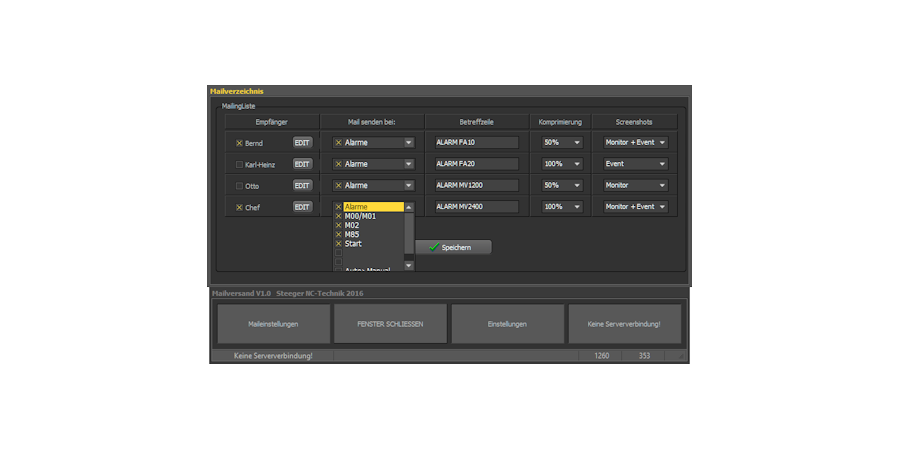Click the Betreffzeile column header
The width and height of the screenshot is (900, 450).
(x=476, y=122)
